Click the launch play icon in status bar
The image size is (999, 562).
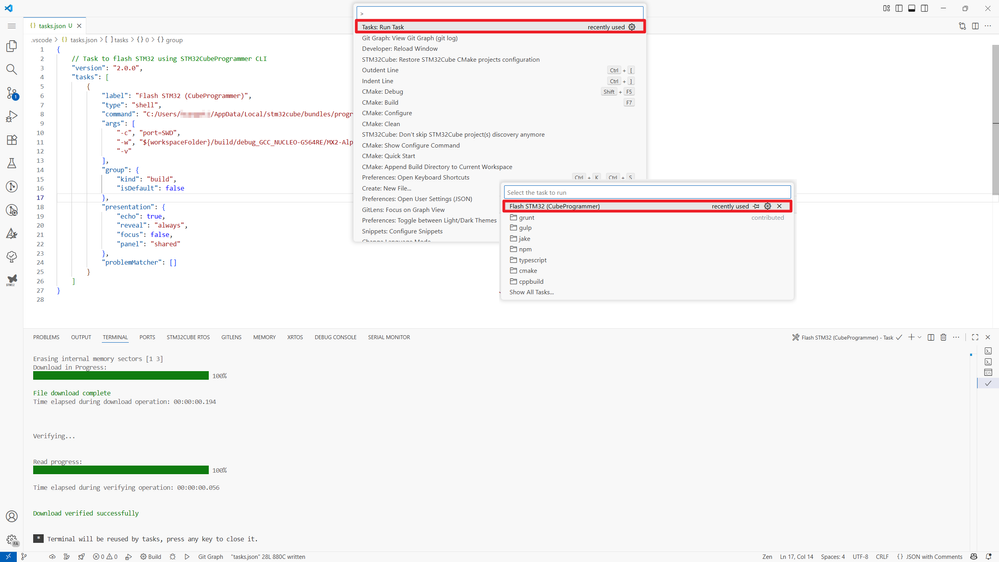(187, 556)
